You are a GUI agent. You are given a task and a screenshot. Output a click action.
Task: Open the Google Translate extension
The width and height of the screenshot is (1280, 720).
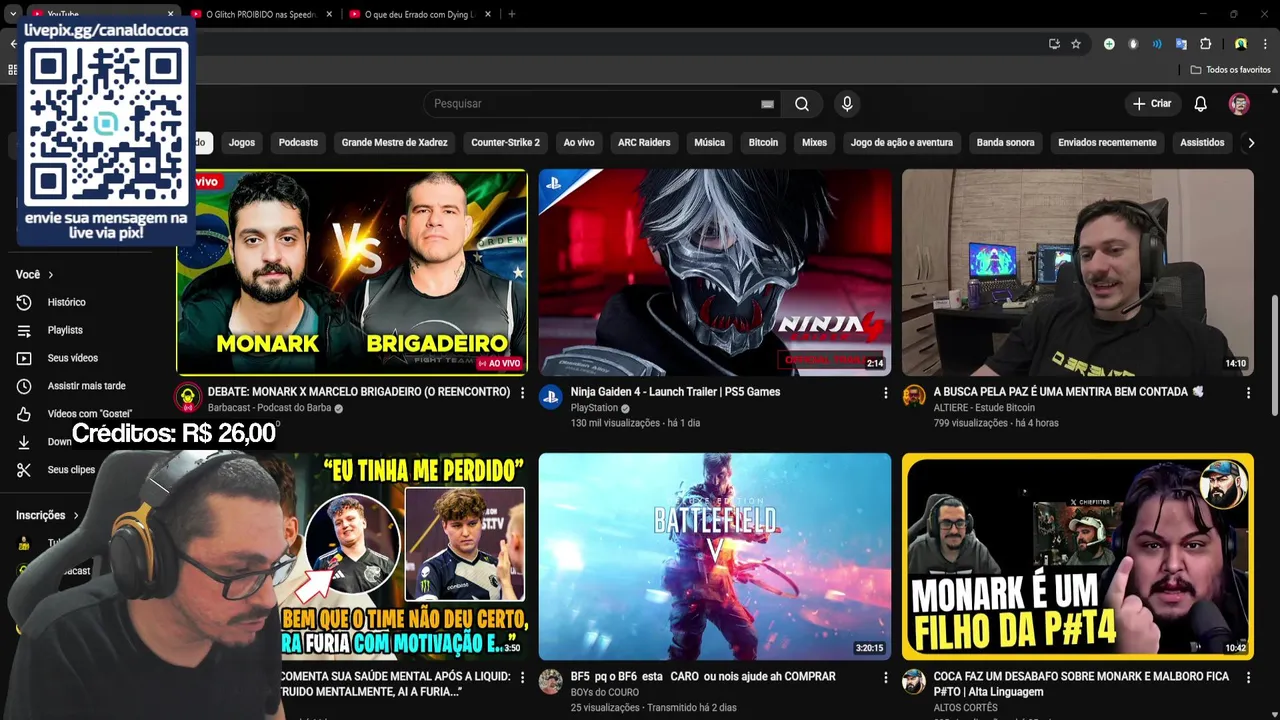(1181, 44)
